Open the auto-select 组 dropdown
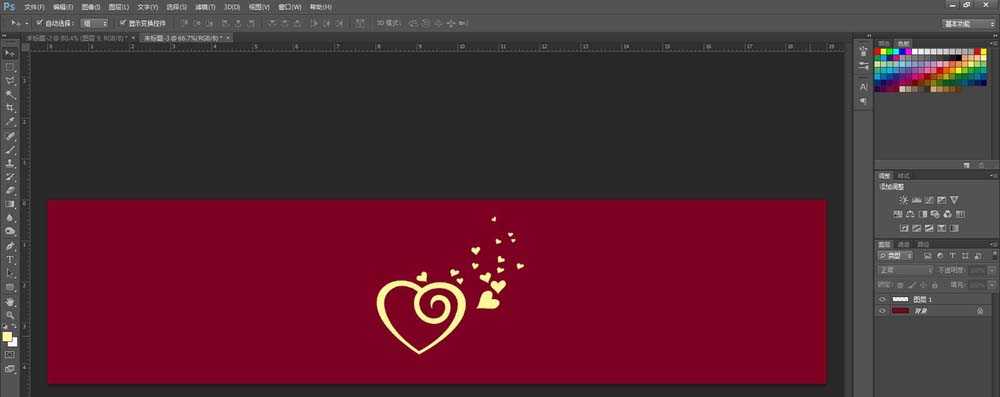The width and height of the screenshot is (1000, 397). (x=95, y=23)
